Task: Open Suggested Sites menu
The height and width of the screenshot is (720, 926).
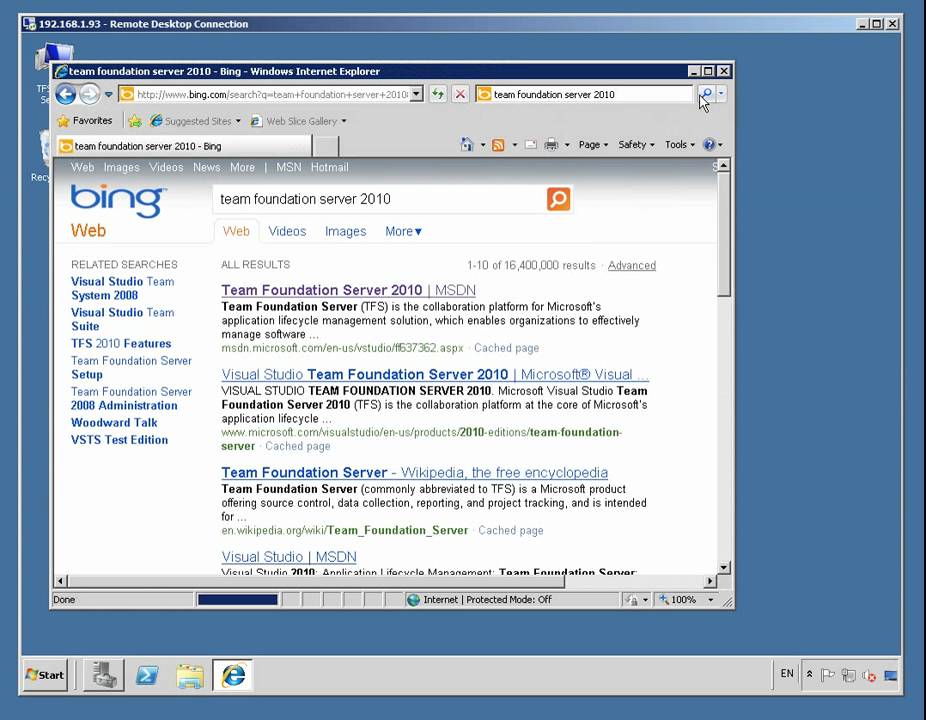Action: click(195, 121)
